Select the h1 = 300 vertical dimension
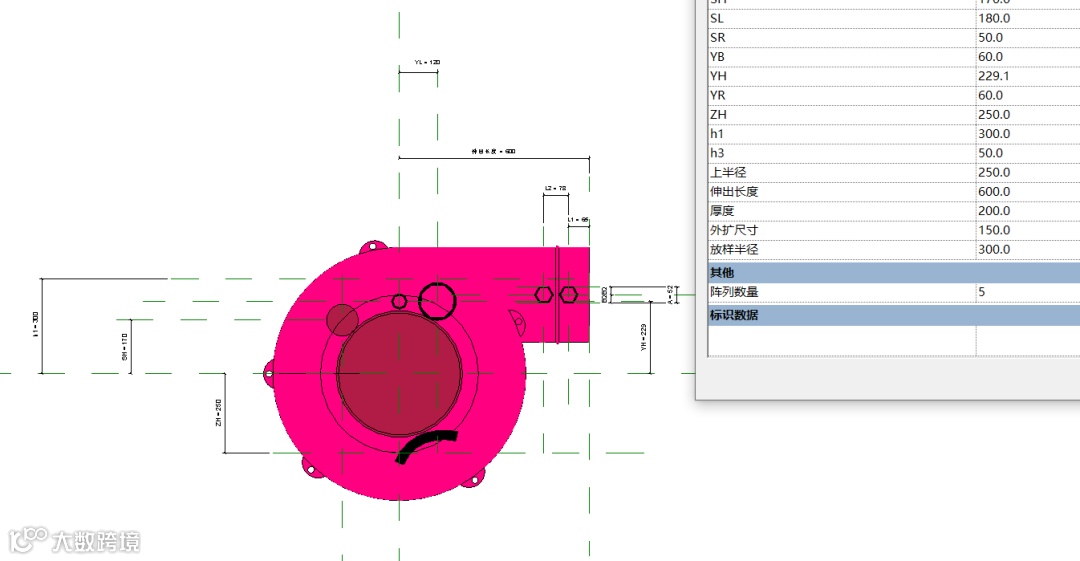 [36, 324]
